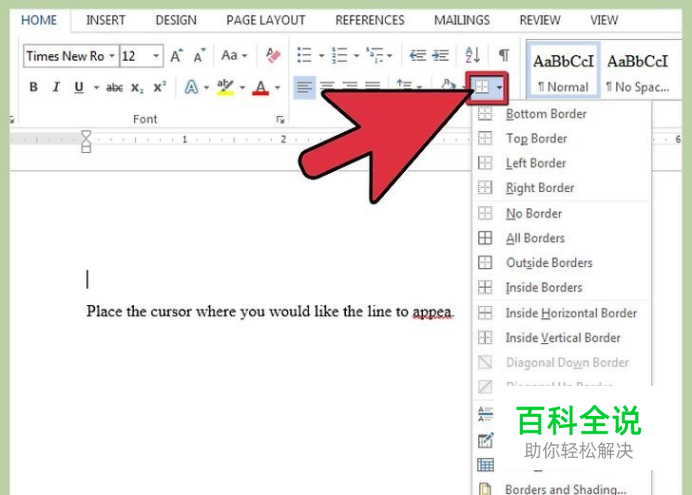Expand the Underline style arrow

coord(96,87)
